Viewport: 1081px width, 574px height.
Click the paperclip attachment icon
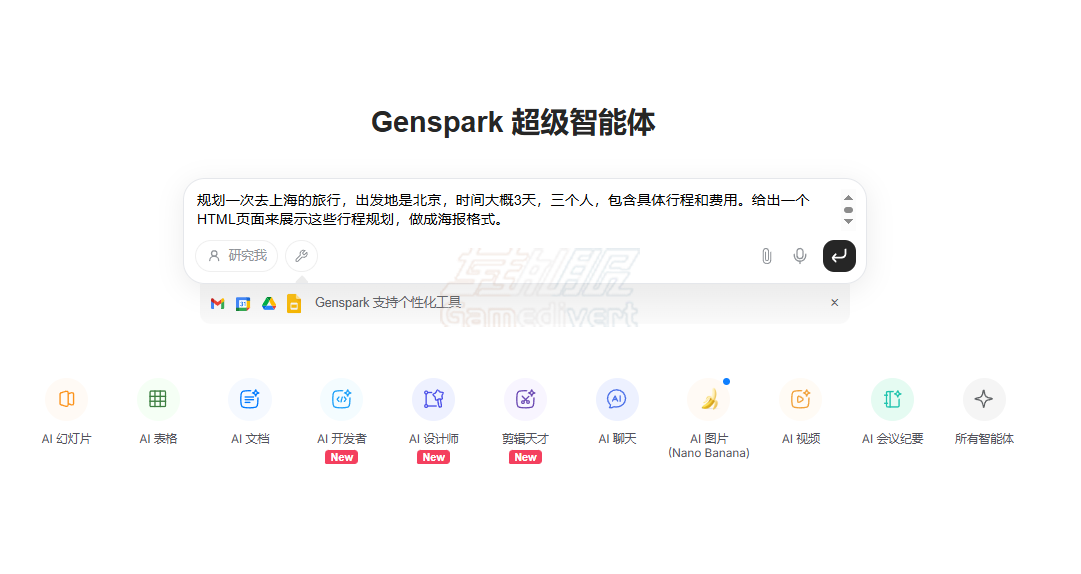tap(767, 256)
